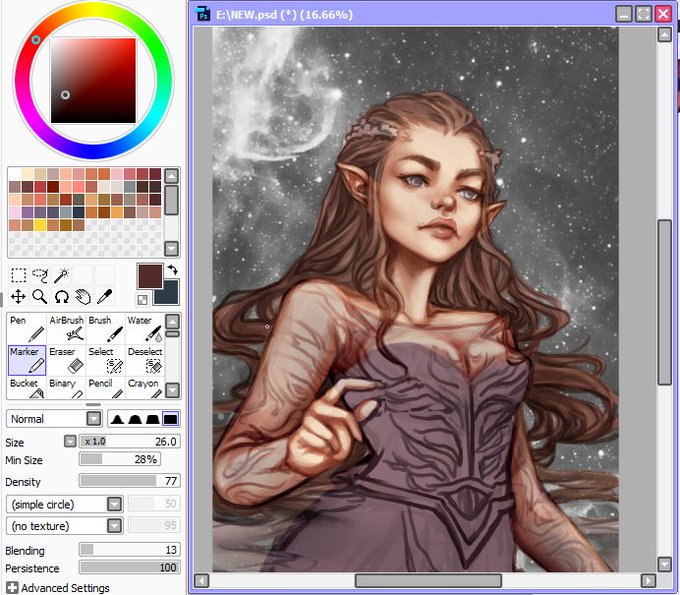Select the second soft brush edge shape
Image resolution: width=680 pixels, height=595 pixels.
135,419
